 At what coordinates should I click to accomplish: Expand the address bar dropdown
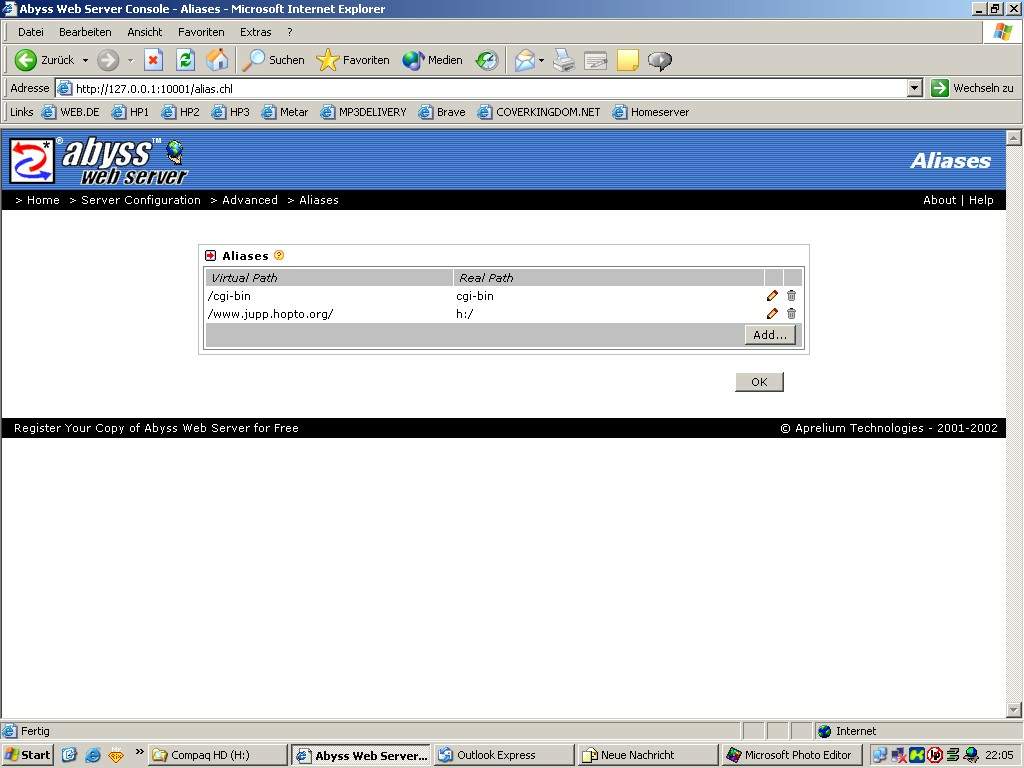[914, 88]
